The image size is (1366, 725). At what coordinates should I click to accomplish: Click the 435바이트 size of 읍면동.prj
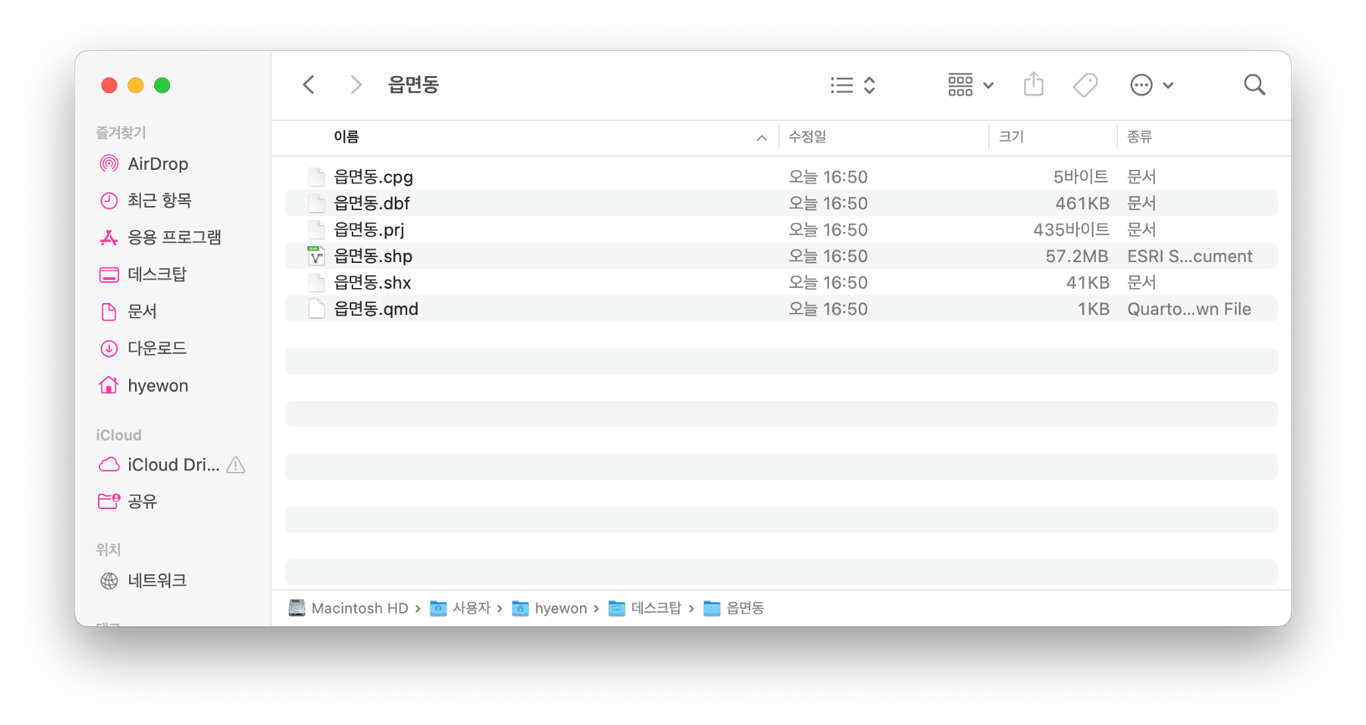(x=1071, y=230)
